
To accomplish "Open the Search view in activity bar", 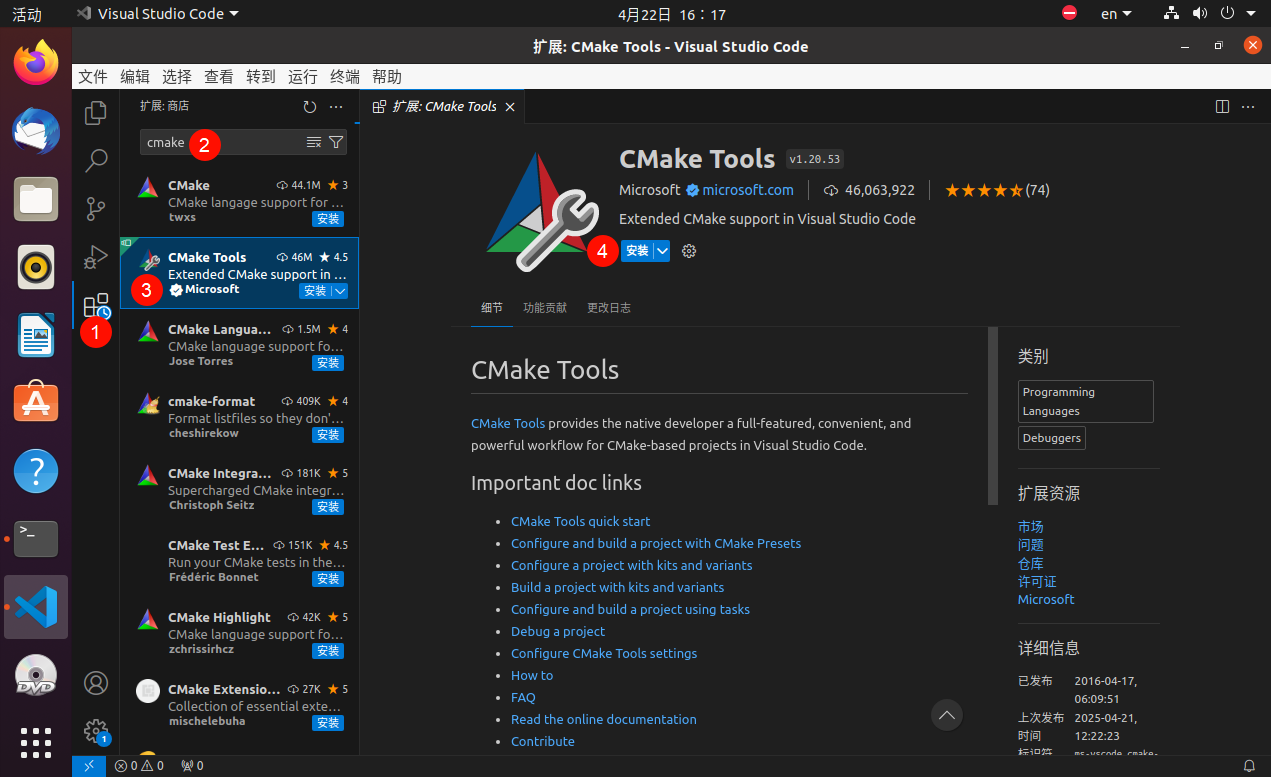I will 96,160.
